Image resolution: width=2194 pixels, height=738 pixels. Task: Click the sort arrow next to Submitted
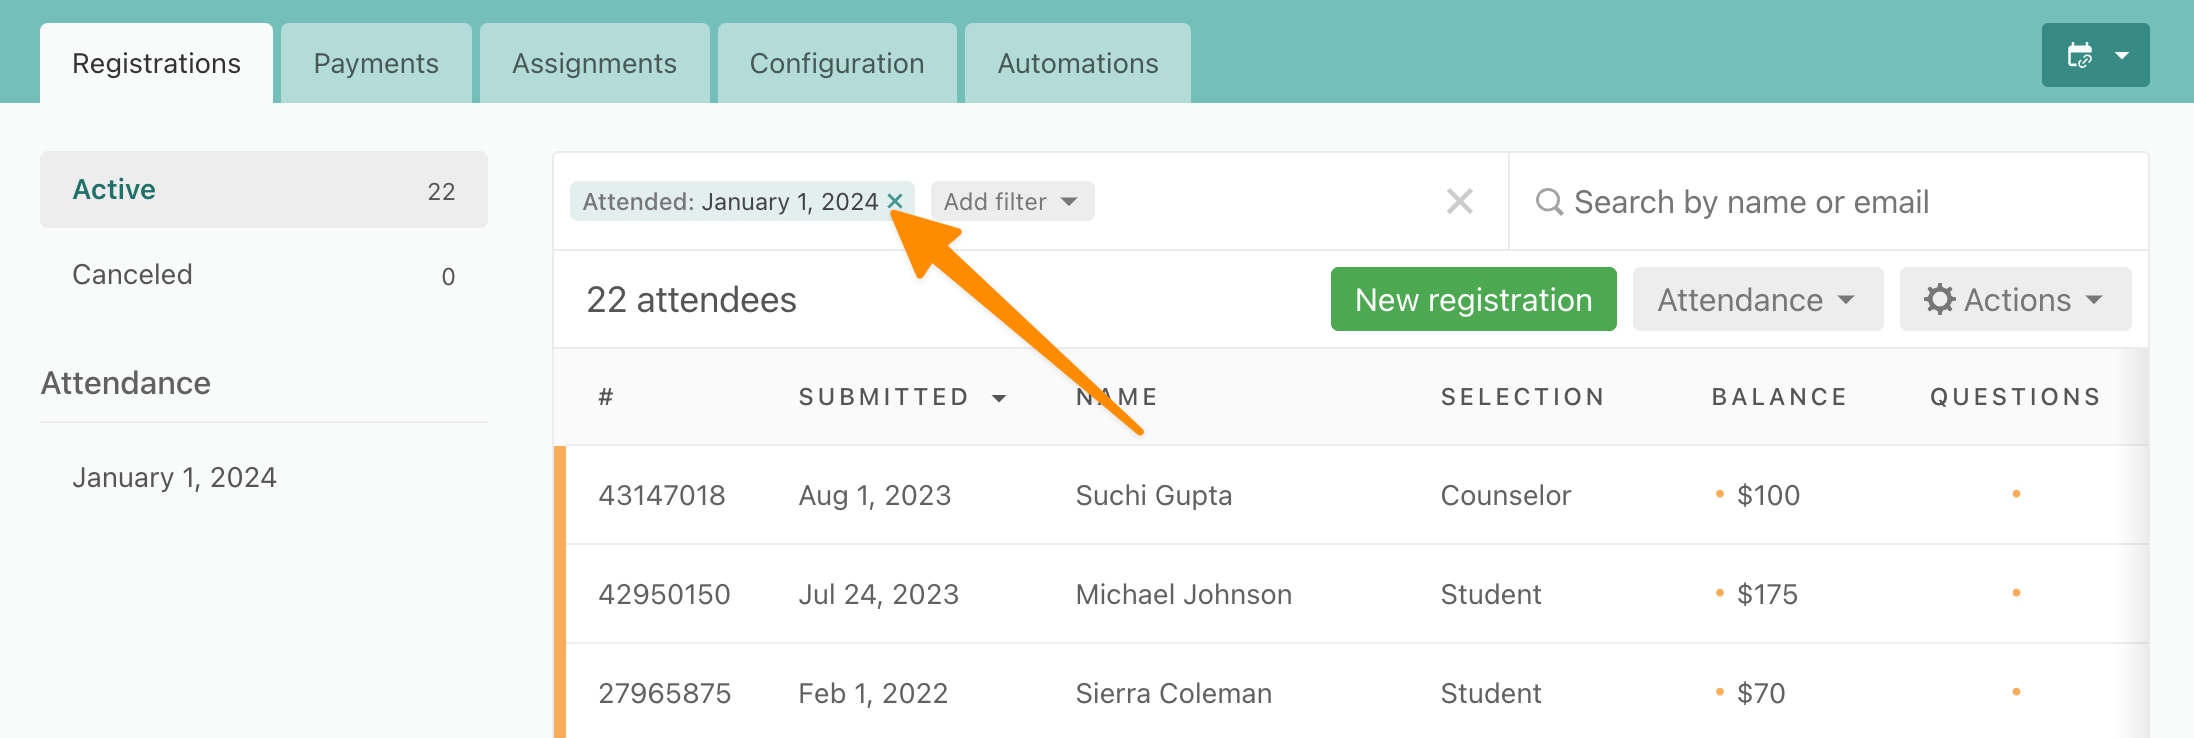(x=998, y=398)
